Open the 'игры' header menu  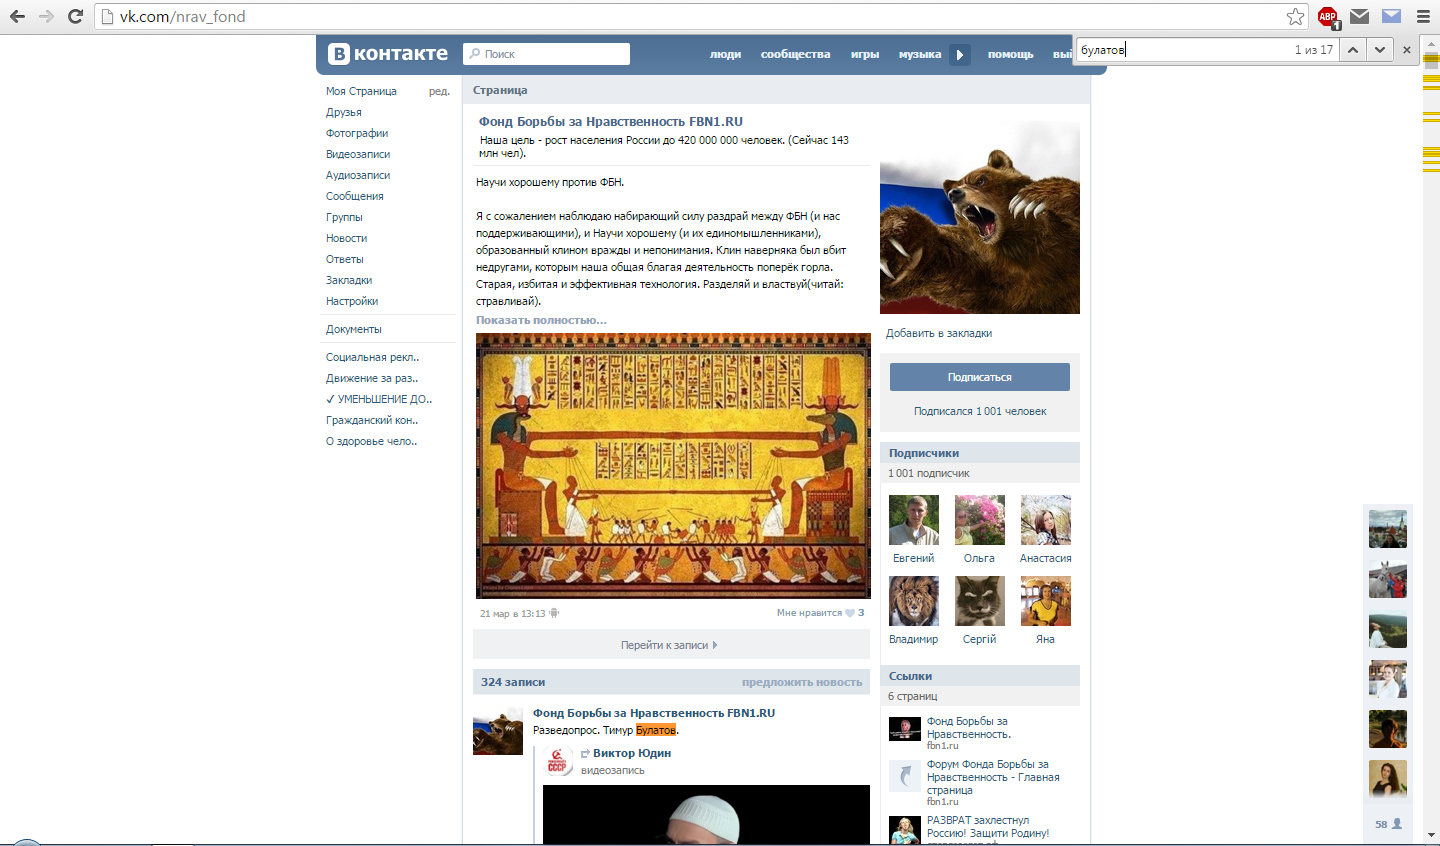pyautogui.click(x=865, y=54)
